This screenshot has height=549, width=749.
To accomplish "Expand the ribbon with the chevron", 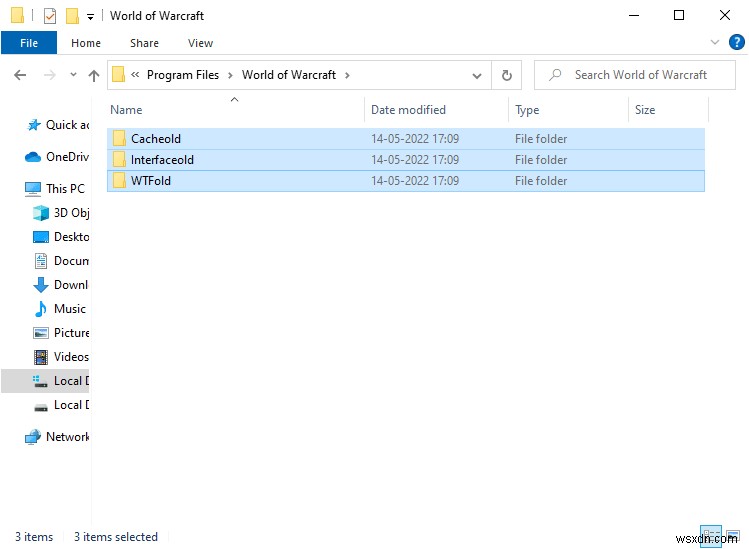I will click(714, 43).
